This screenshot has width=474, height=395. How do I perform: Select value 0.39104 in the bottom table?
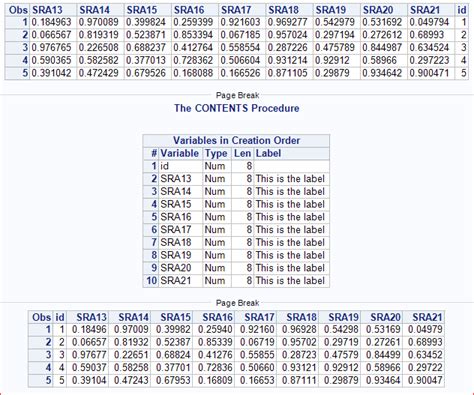[x=89, y=380]
